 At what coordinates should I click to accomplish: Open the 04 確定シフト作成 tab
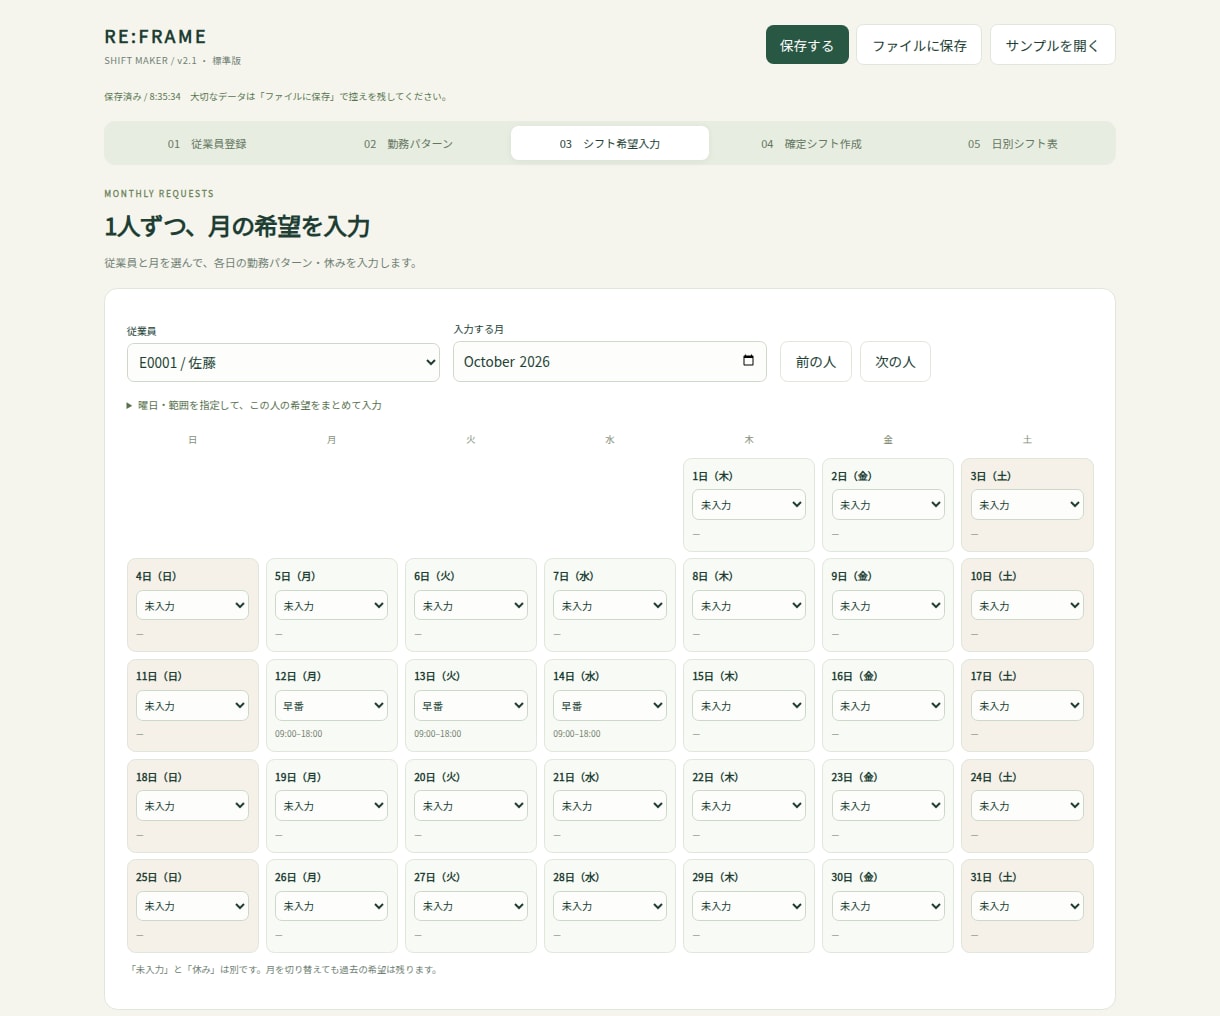tap(811, 144)
